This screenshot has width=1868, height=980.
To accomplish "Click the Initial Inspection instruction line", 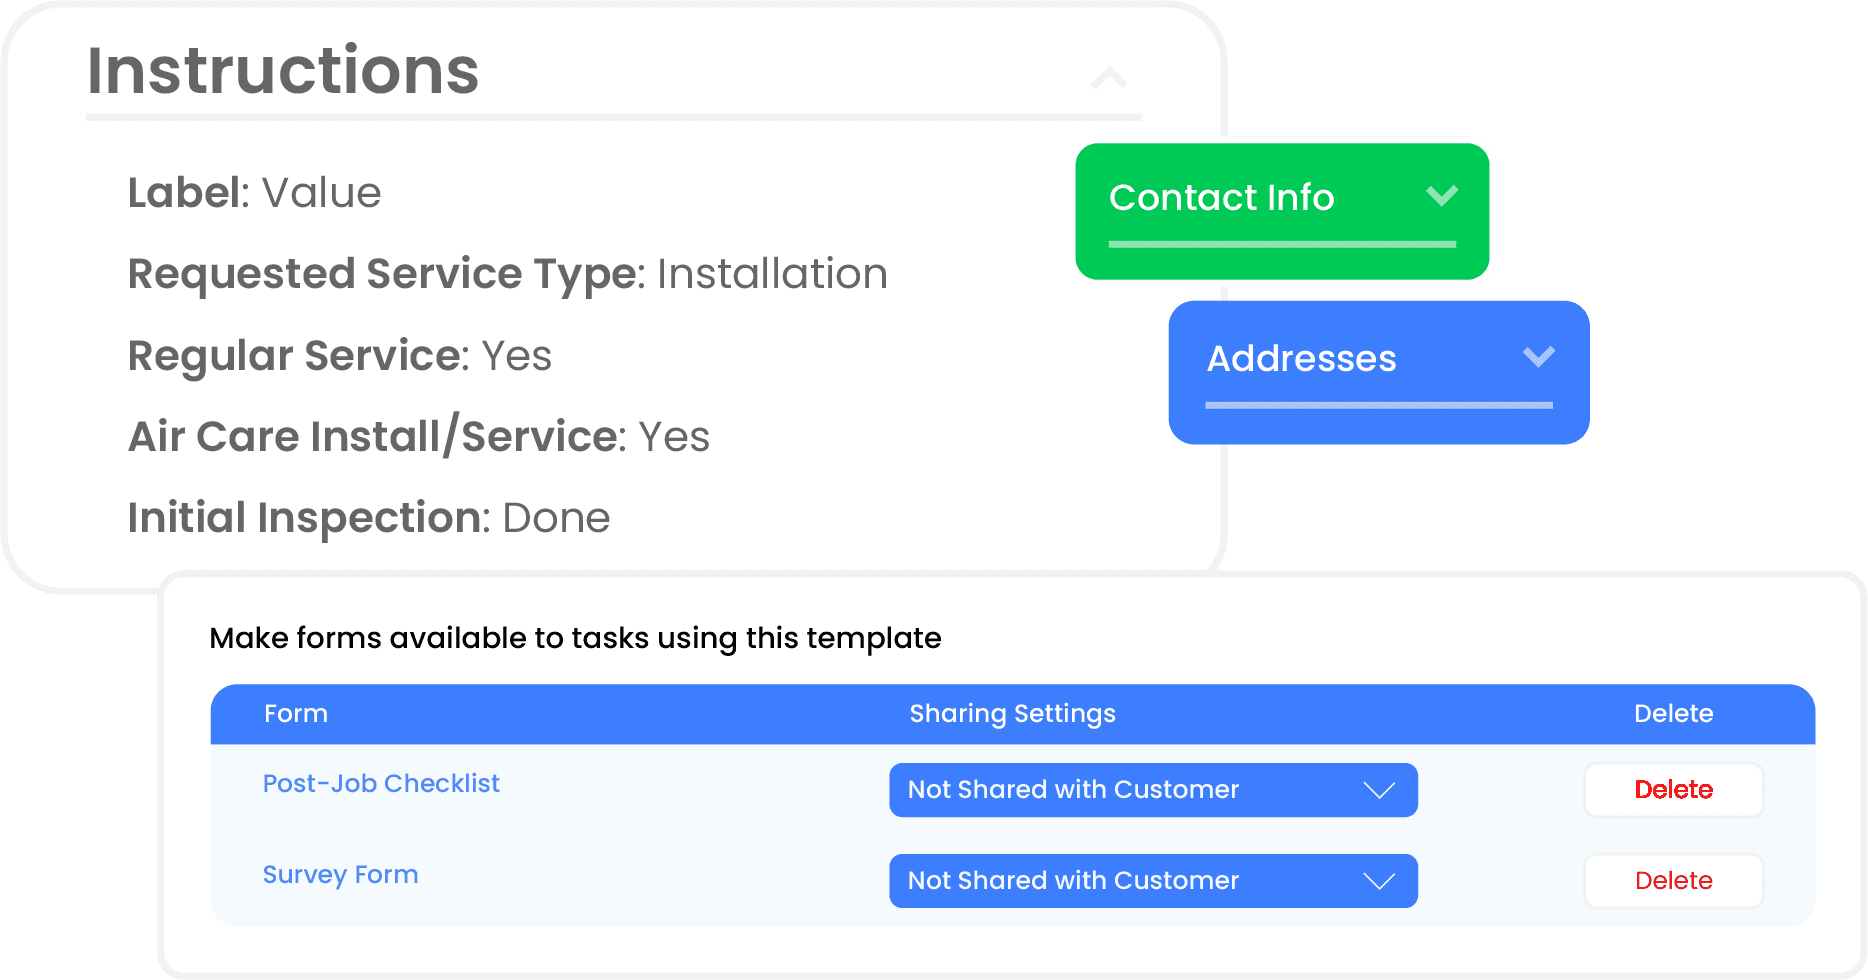I will click(368, 518).
